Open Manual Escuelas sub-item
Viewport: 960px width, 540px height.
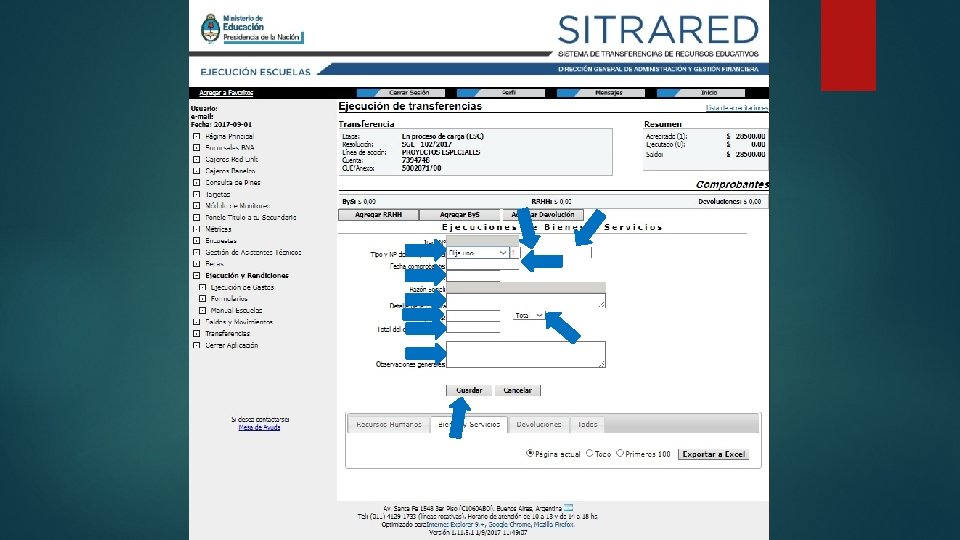236,310
